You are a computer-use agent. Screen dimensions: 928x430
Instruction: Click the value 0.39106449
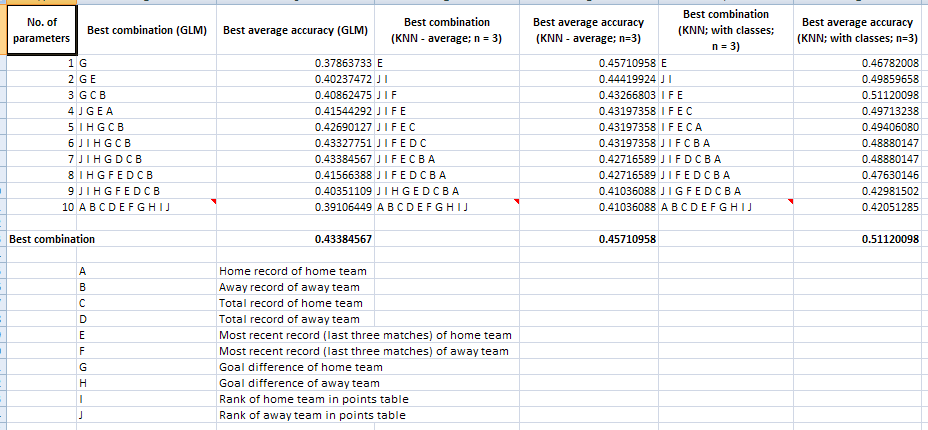click(x=343, y=206)
